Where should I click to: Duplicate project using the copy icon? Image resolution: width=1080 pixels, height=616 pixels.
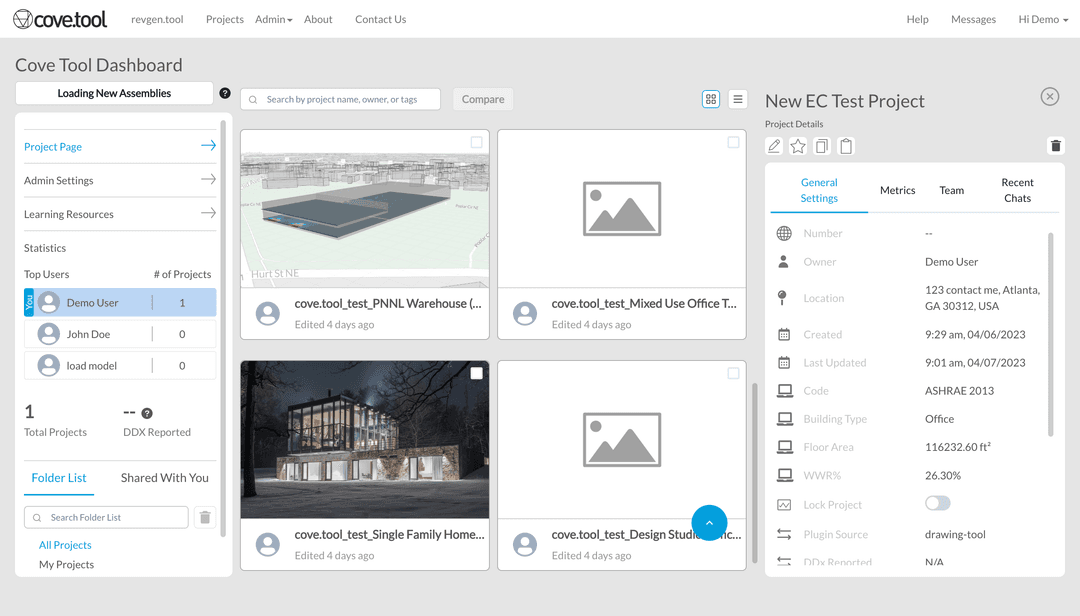tap(822, 146)
